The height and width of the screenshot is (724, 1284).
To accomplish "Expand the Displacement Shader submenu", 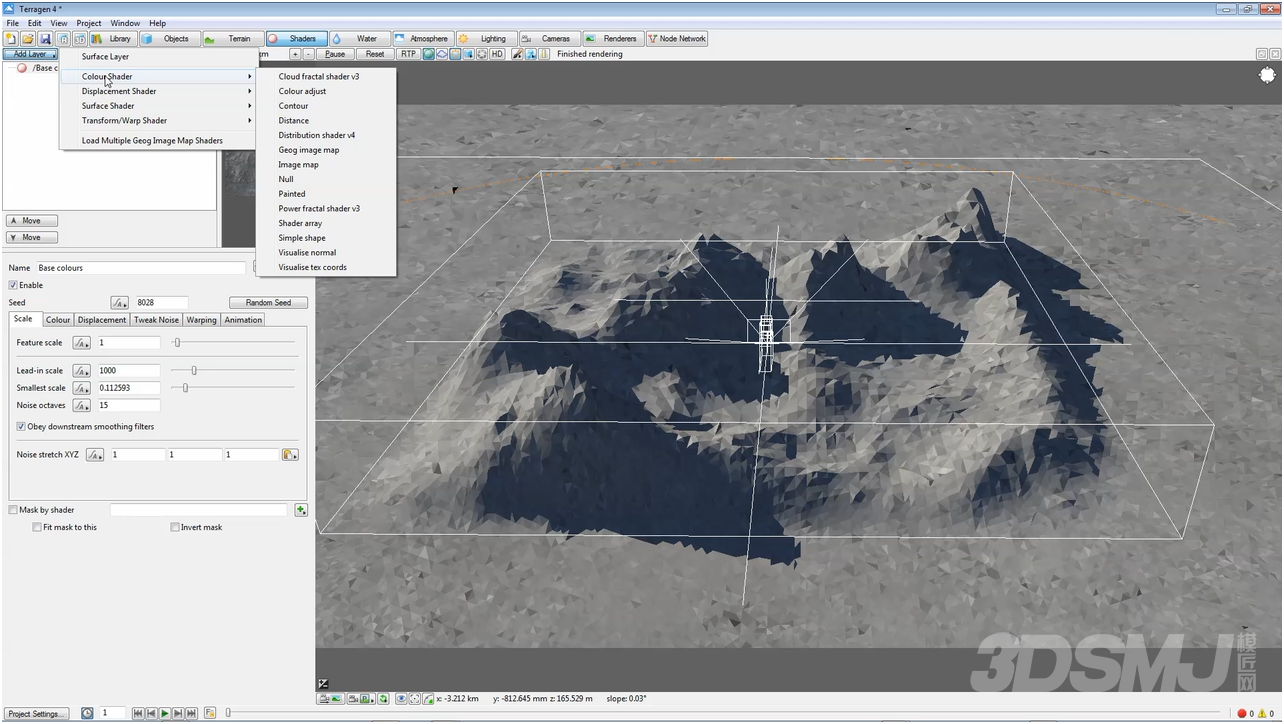I will coord(158,91).
